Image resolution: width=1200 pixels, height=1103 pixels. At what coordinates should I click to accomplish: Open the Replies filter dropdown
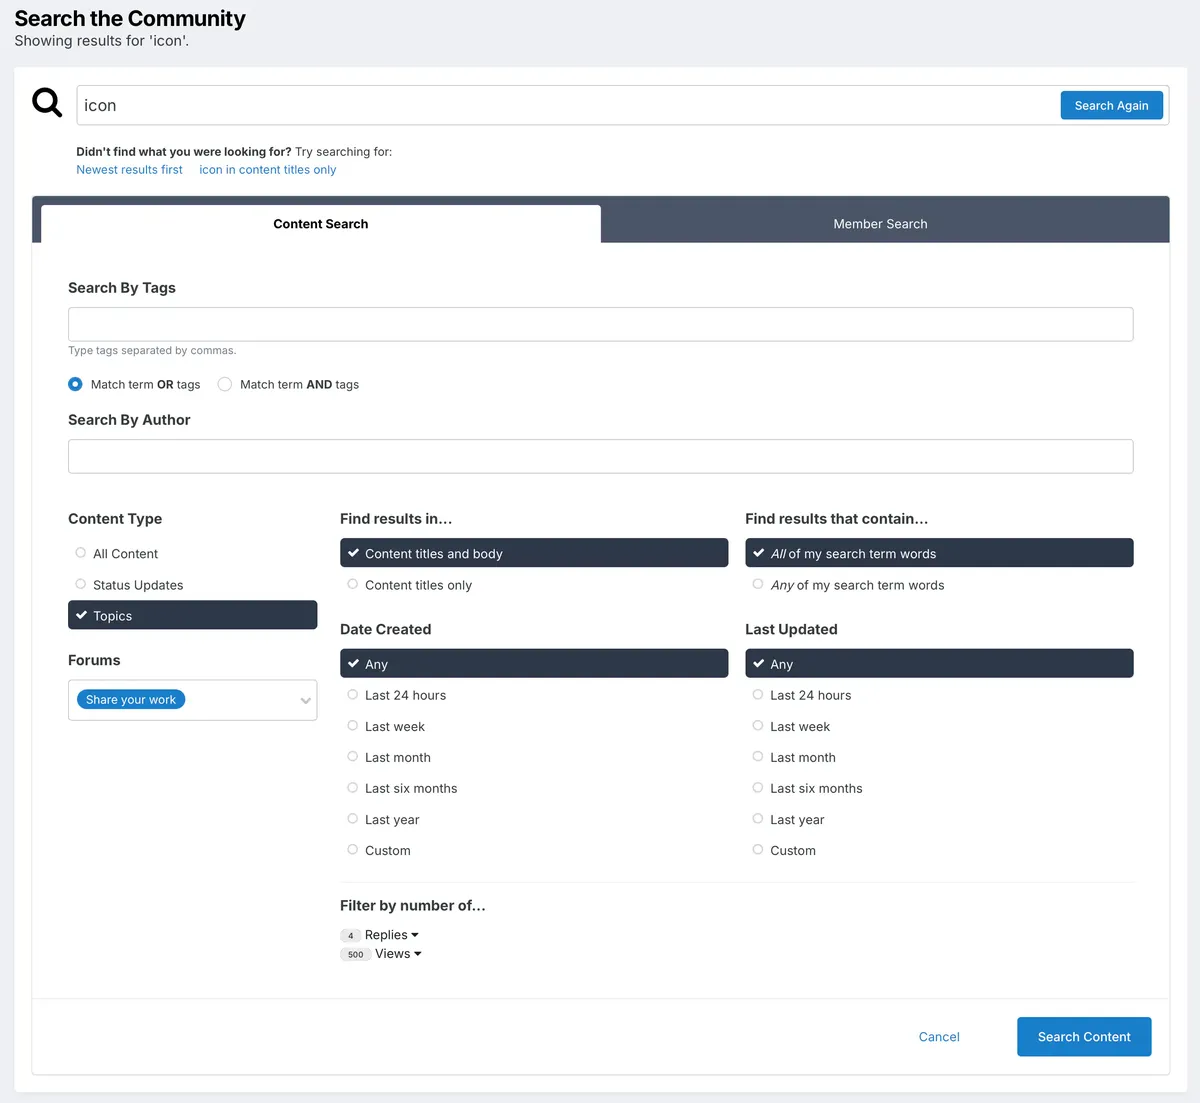point(391,935)
